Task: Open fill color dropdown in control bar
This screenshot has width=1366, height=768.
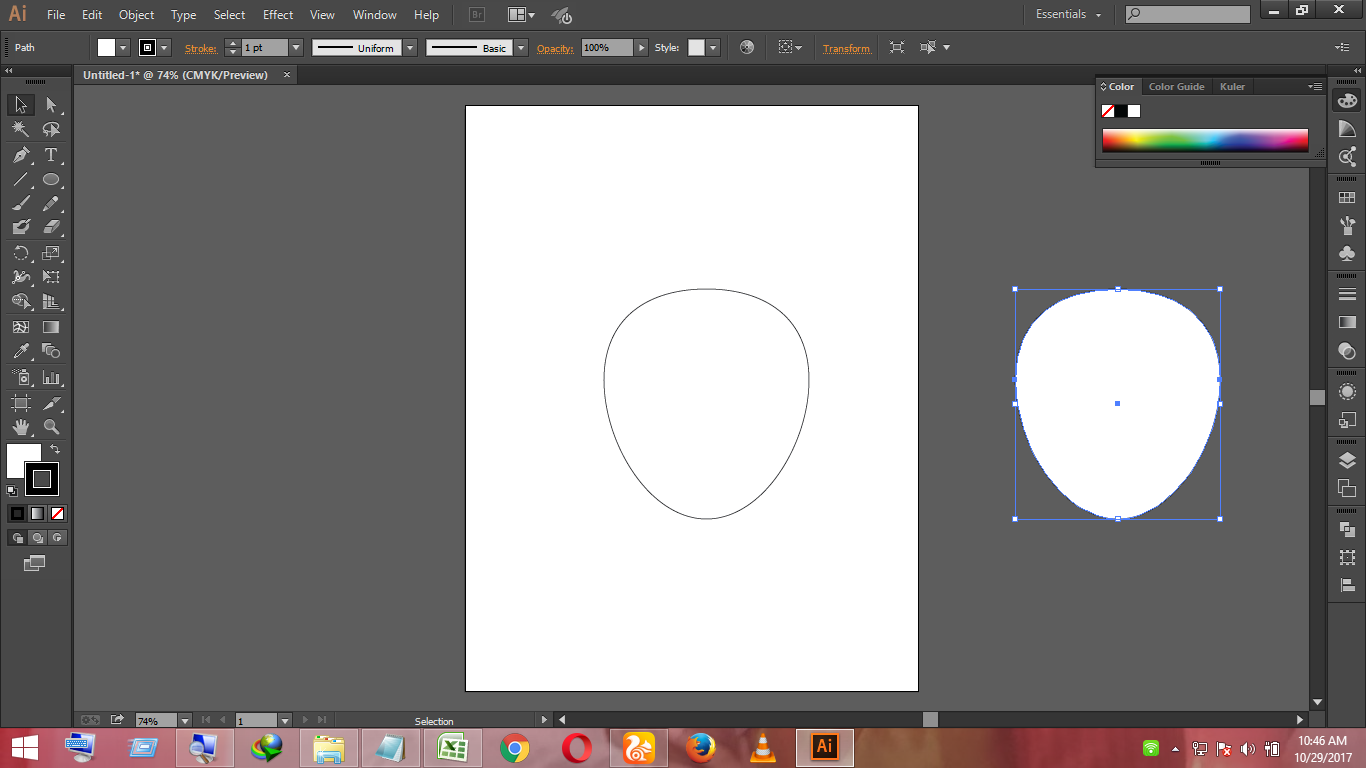Action: (x=124, y=48)
